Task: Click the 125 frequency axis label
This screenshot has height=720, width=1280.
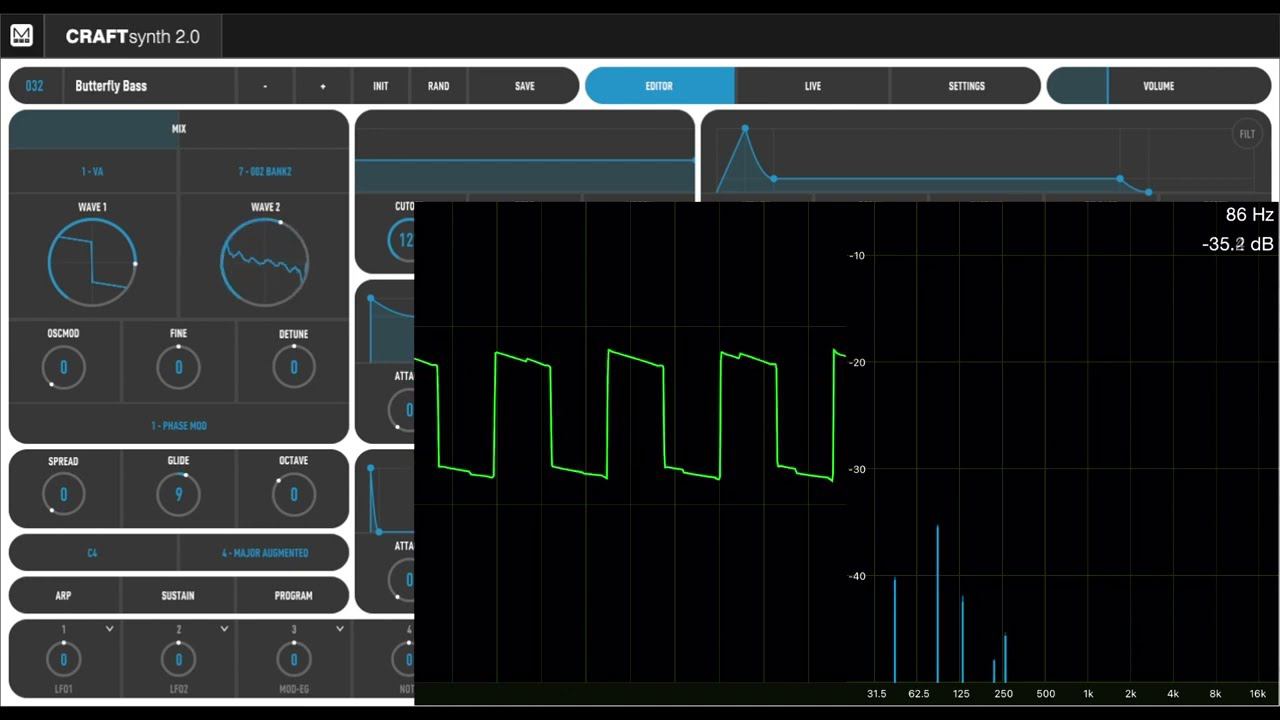Action: (961, 694)
